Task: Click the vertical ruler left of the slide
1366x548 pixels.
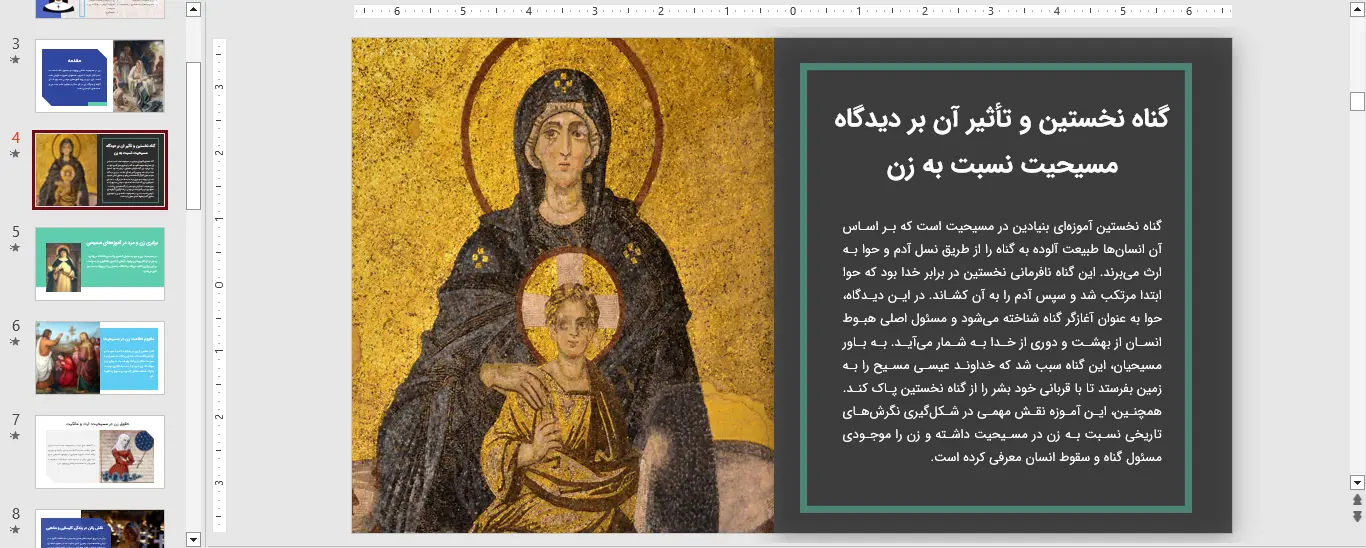Action: click(221, 285)
